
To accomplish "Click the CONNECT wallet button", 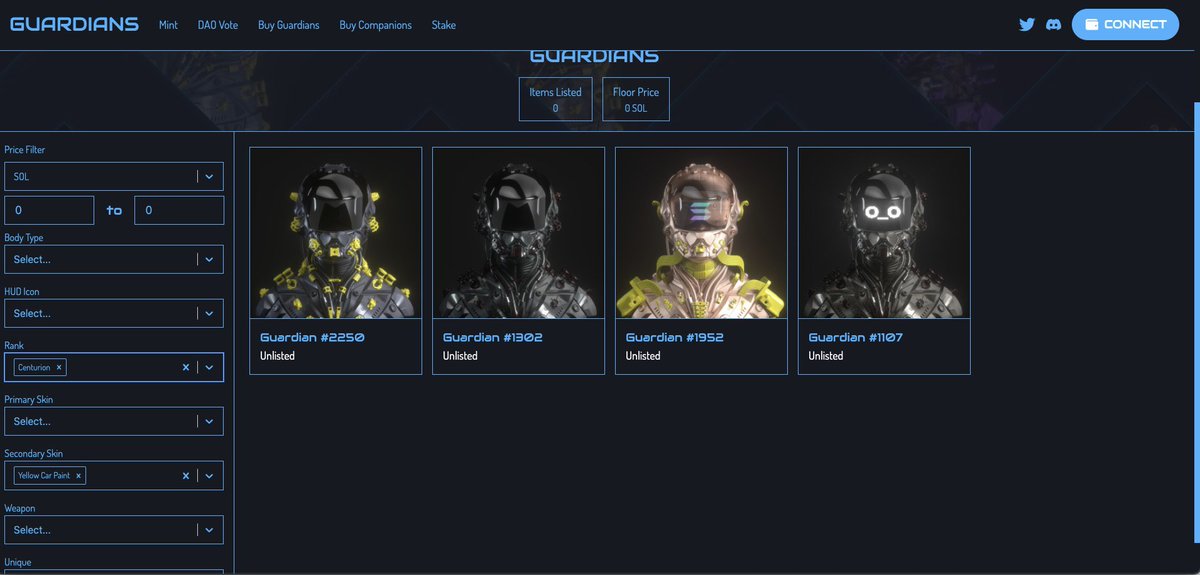I will [x=1126, y=24].
